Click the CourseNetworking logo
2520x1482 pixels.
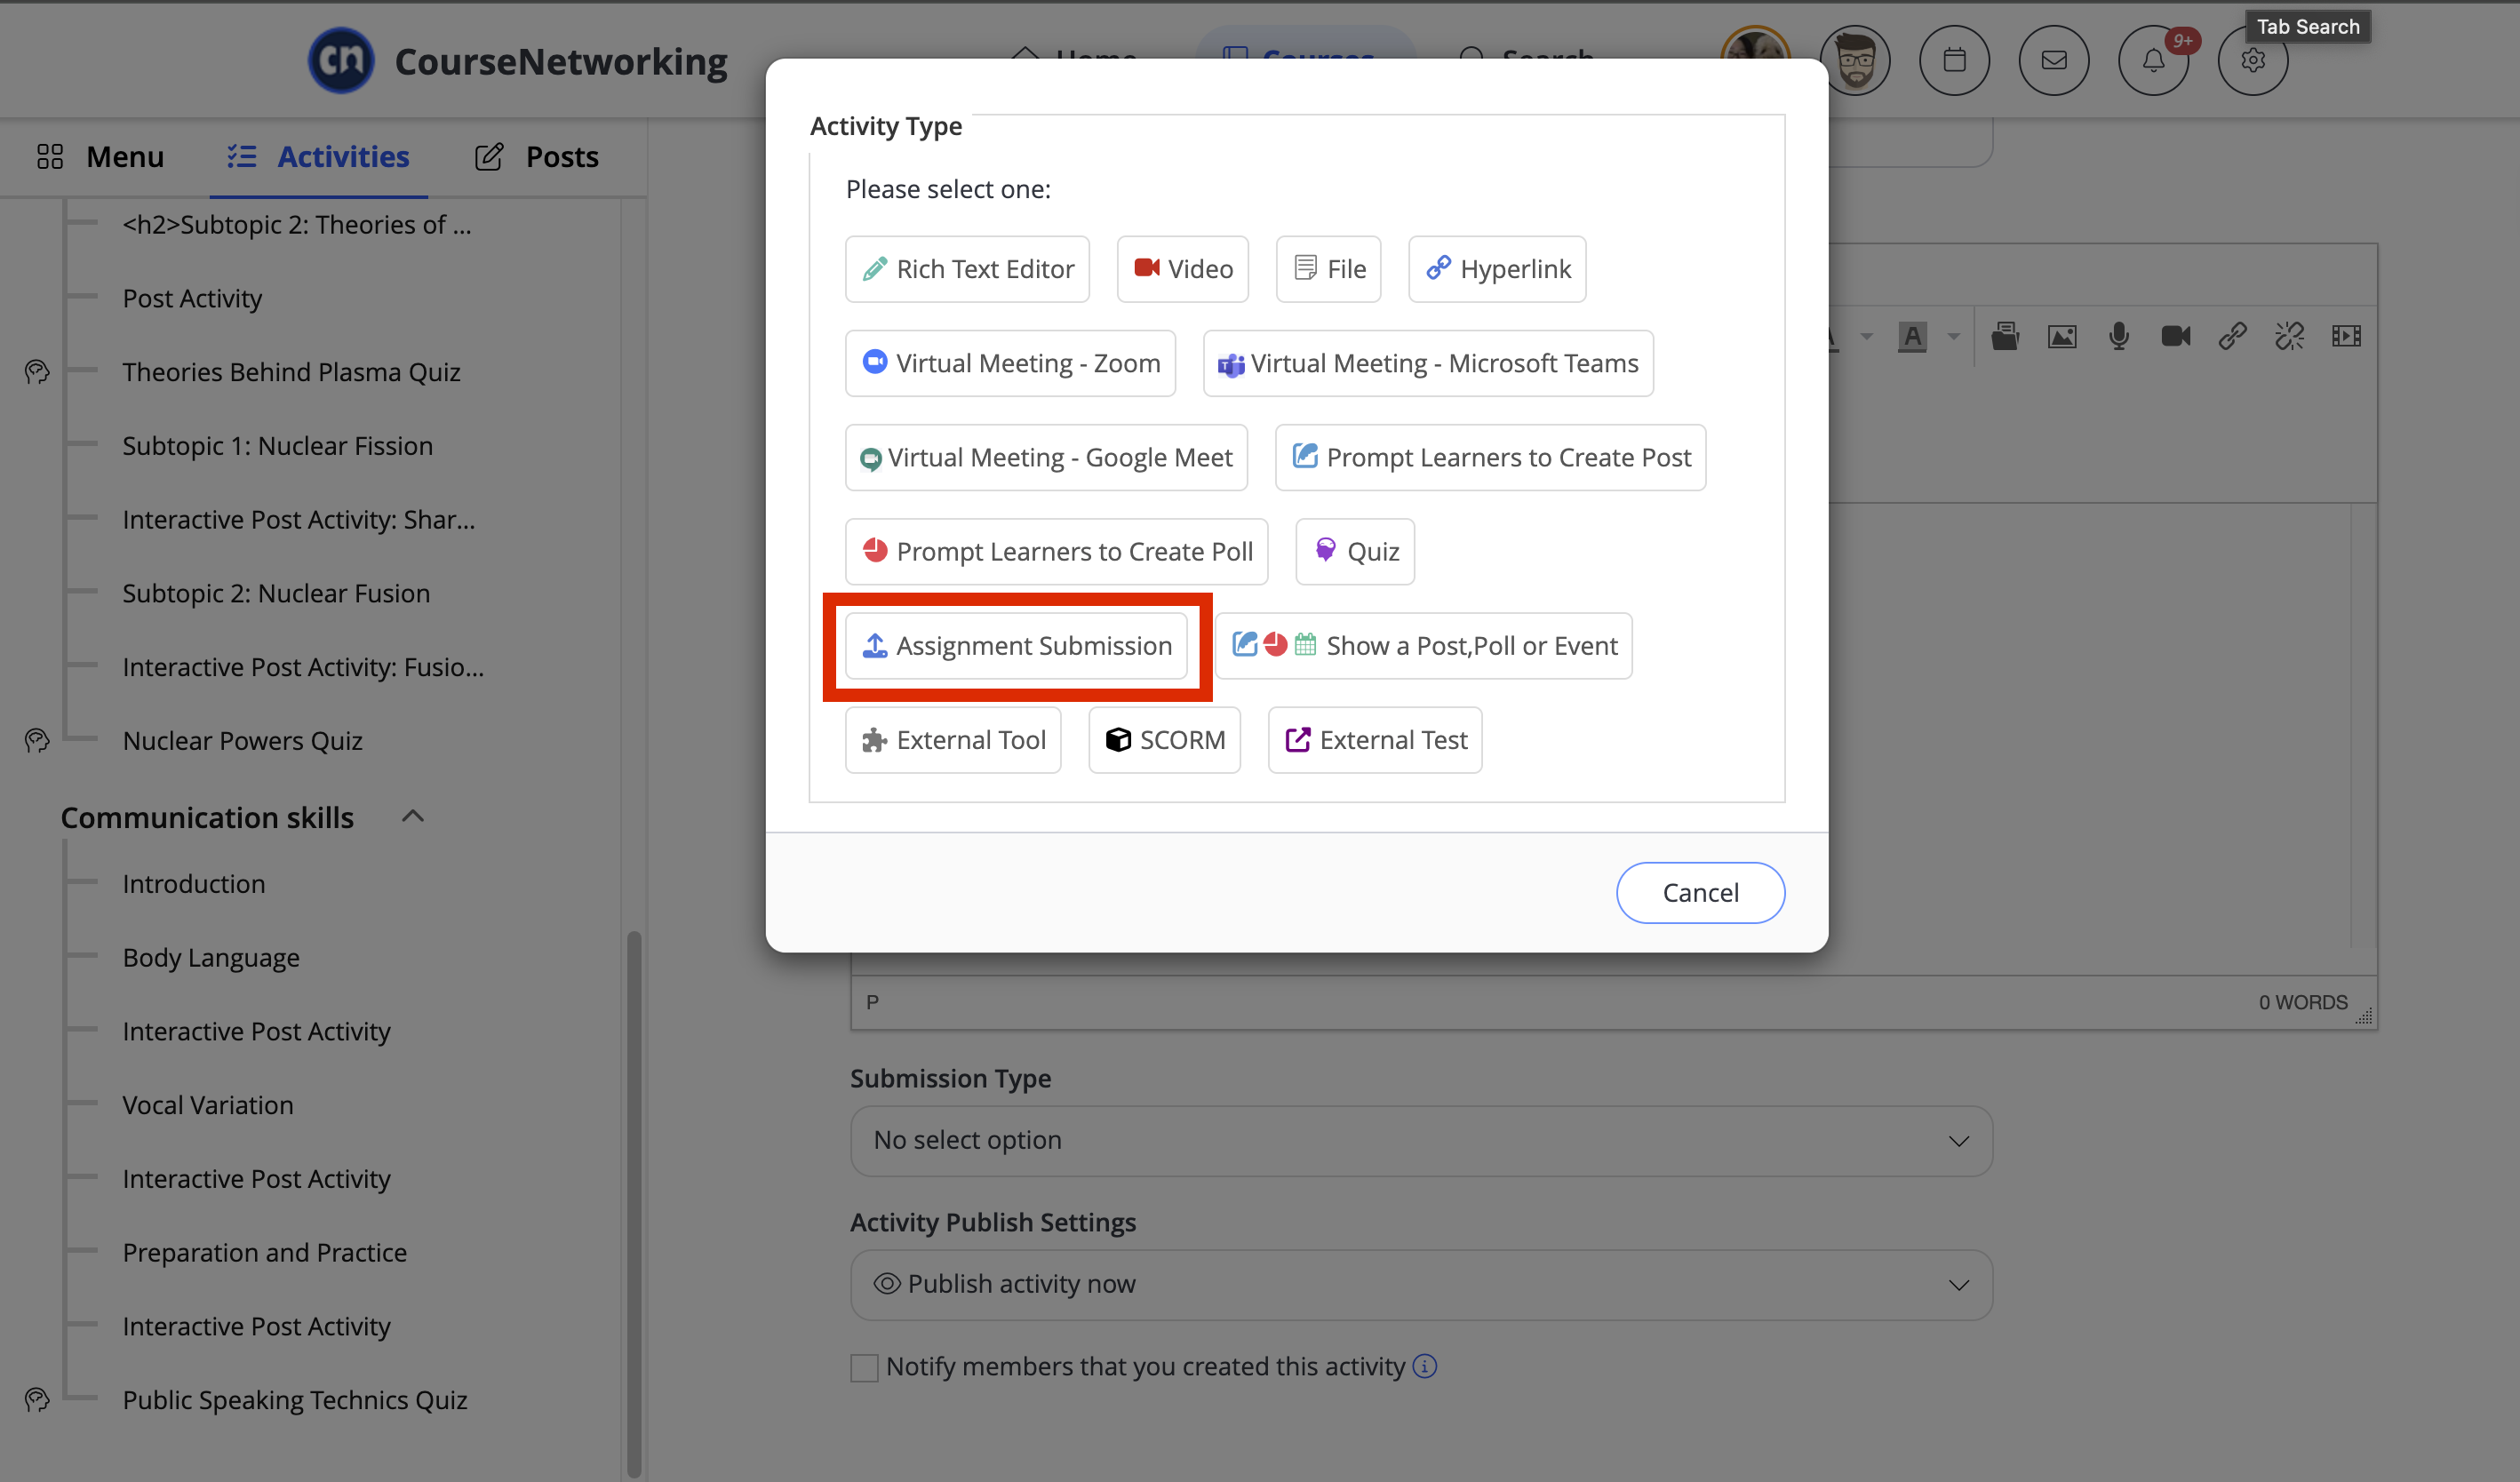pos(518,60)
